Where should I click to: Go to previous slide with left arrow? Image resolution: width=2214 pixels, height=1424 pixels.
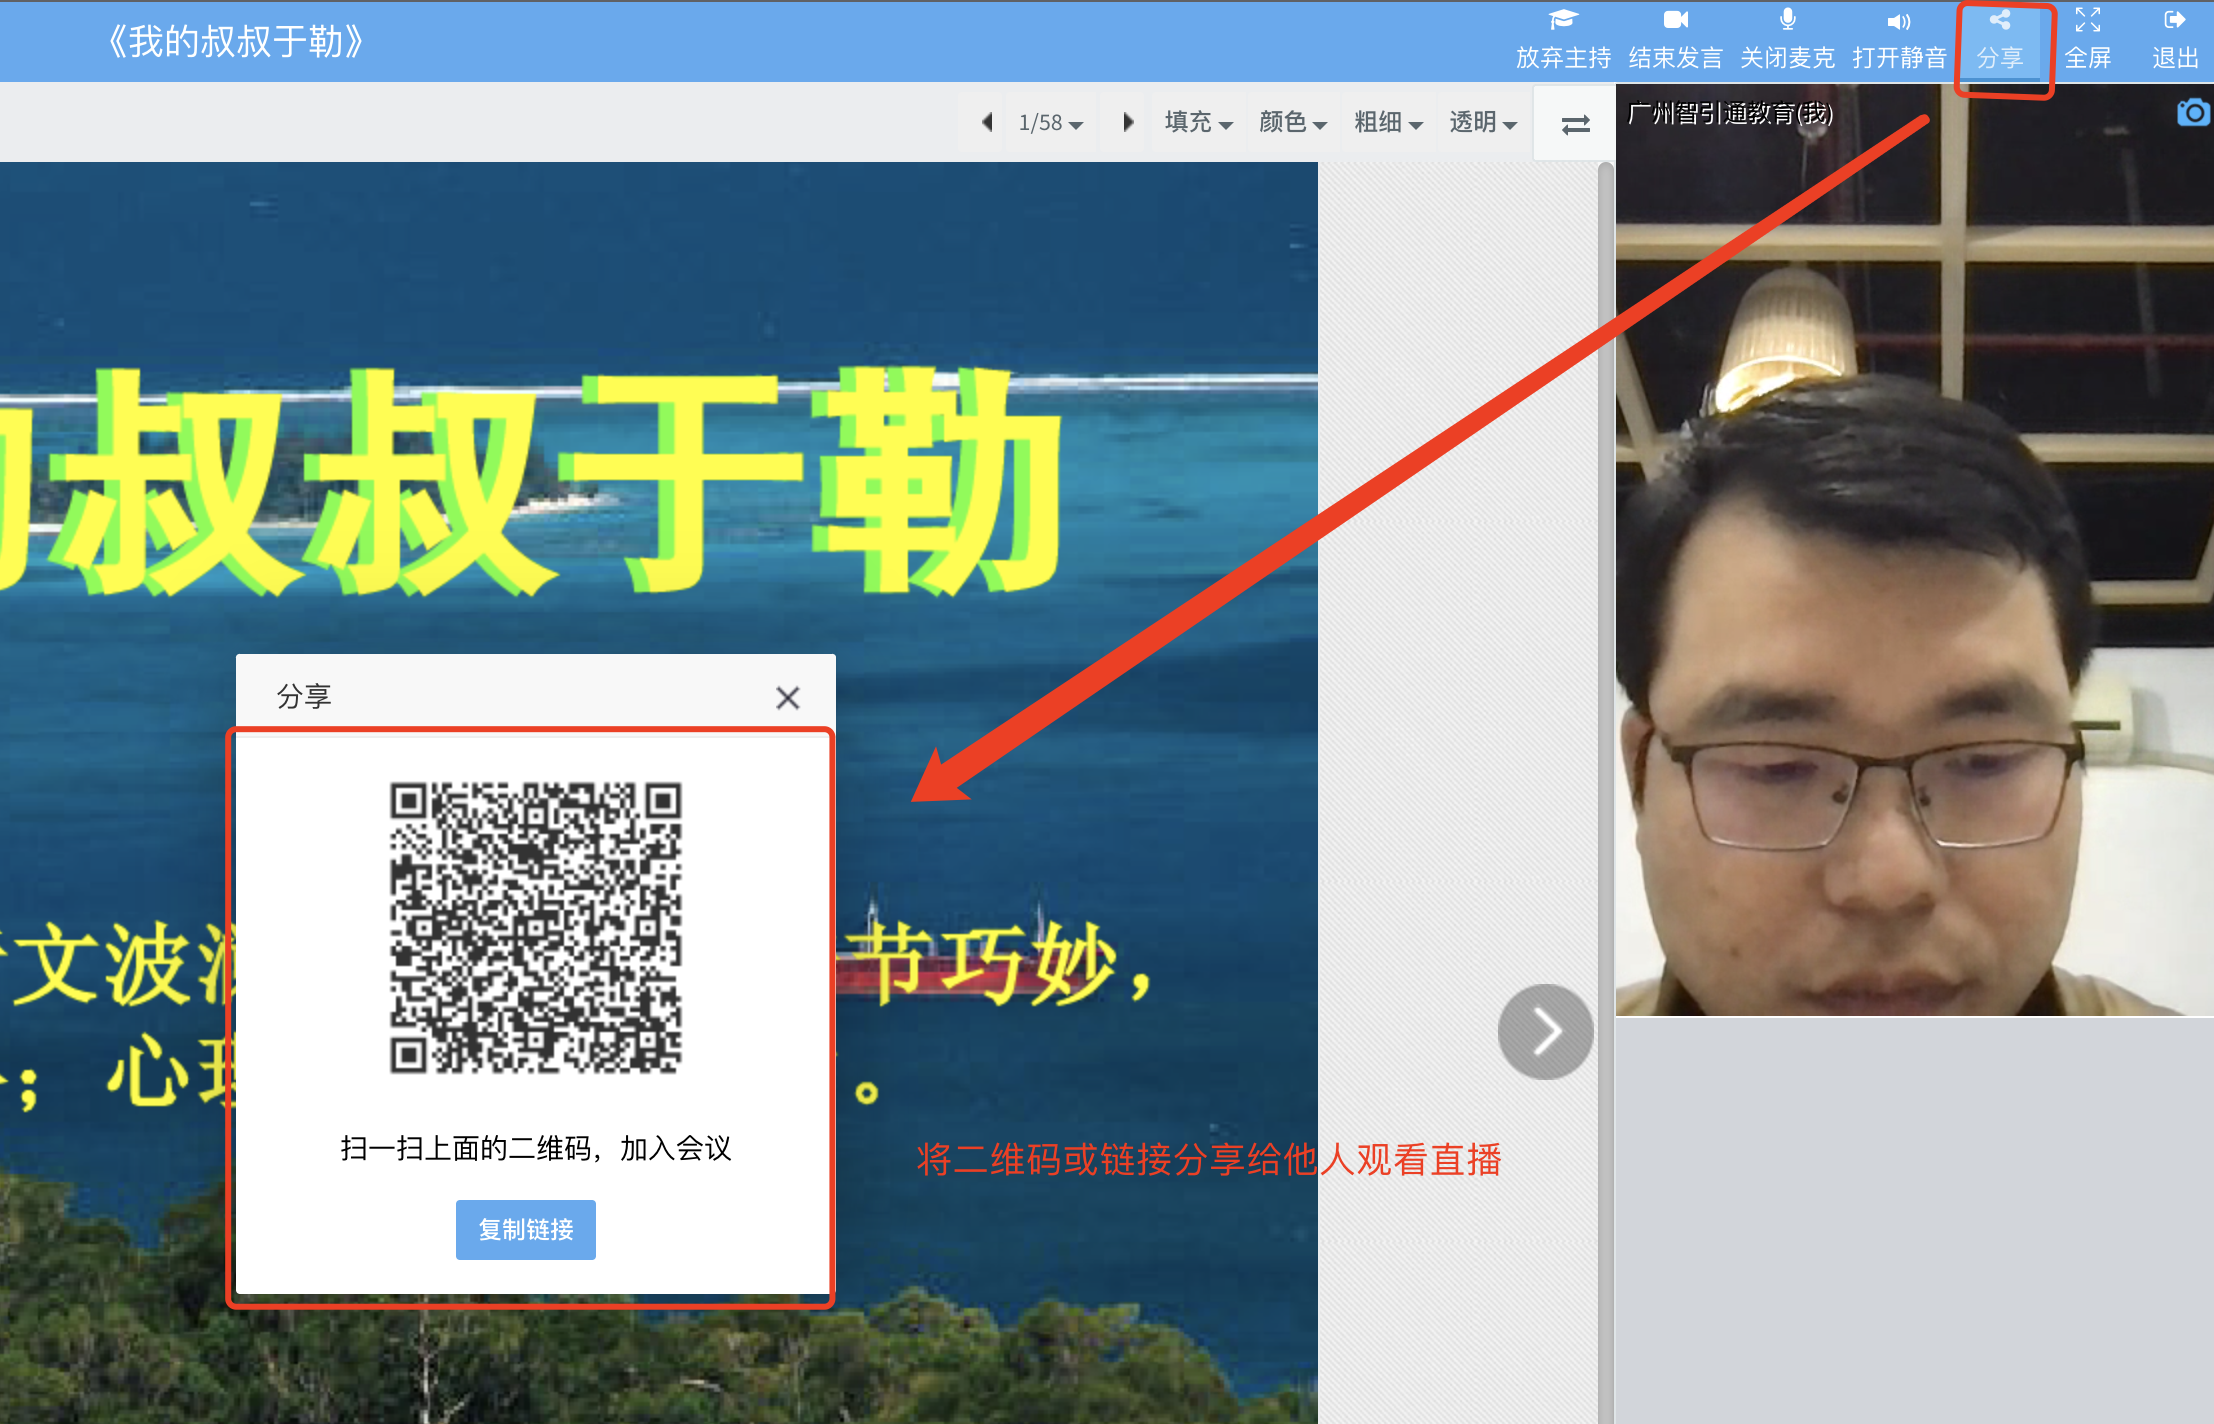coord(987,122)
